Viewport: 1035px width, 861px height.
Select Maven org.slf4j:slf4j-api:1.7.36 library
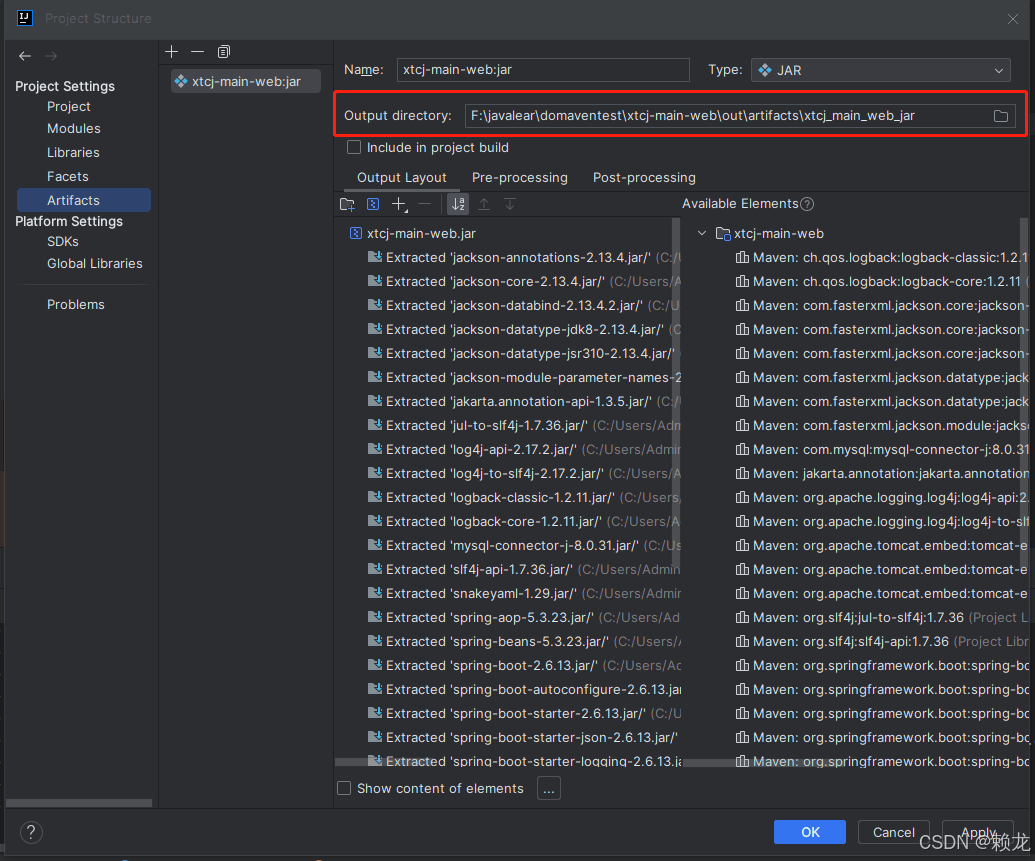(882, 641)
